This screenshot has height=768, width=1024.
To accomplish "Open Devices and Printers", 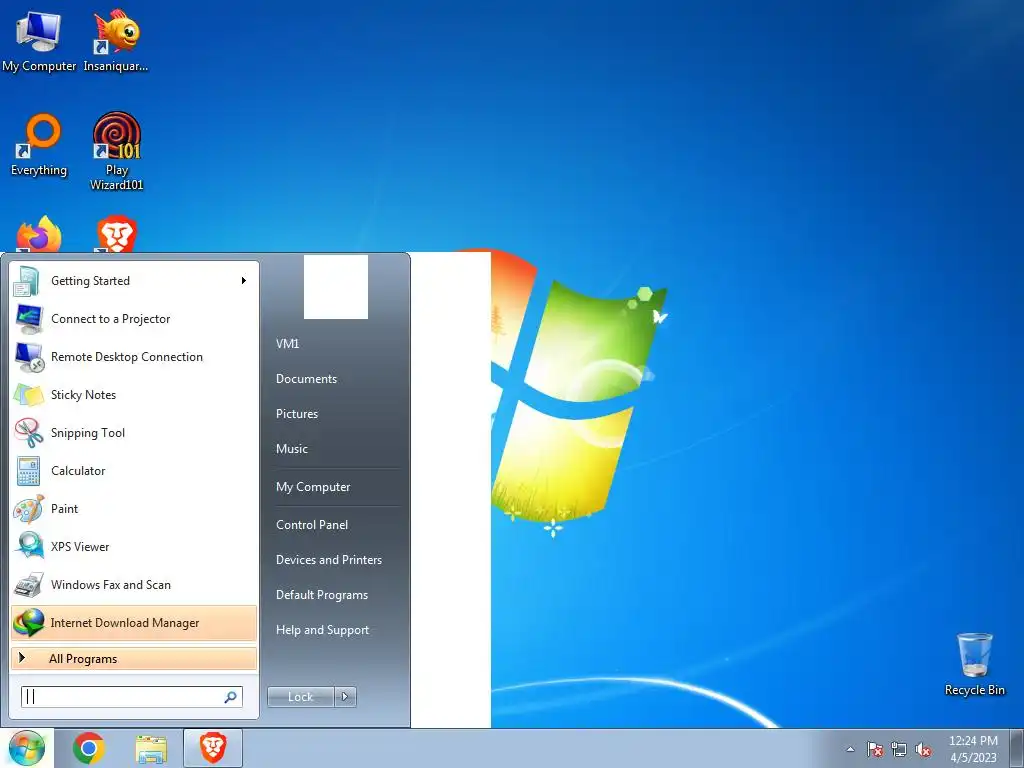I will pyautogui.click(x=329, y=560).
